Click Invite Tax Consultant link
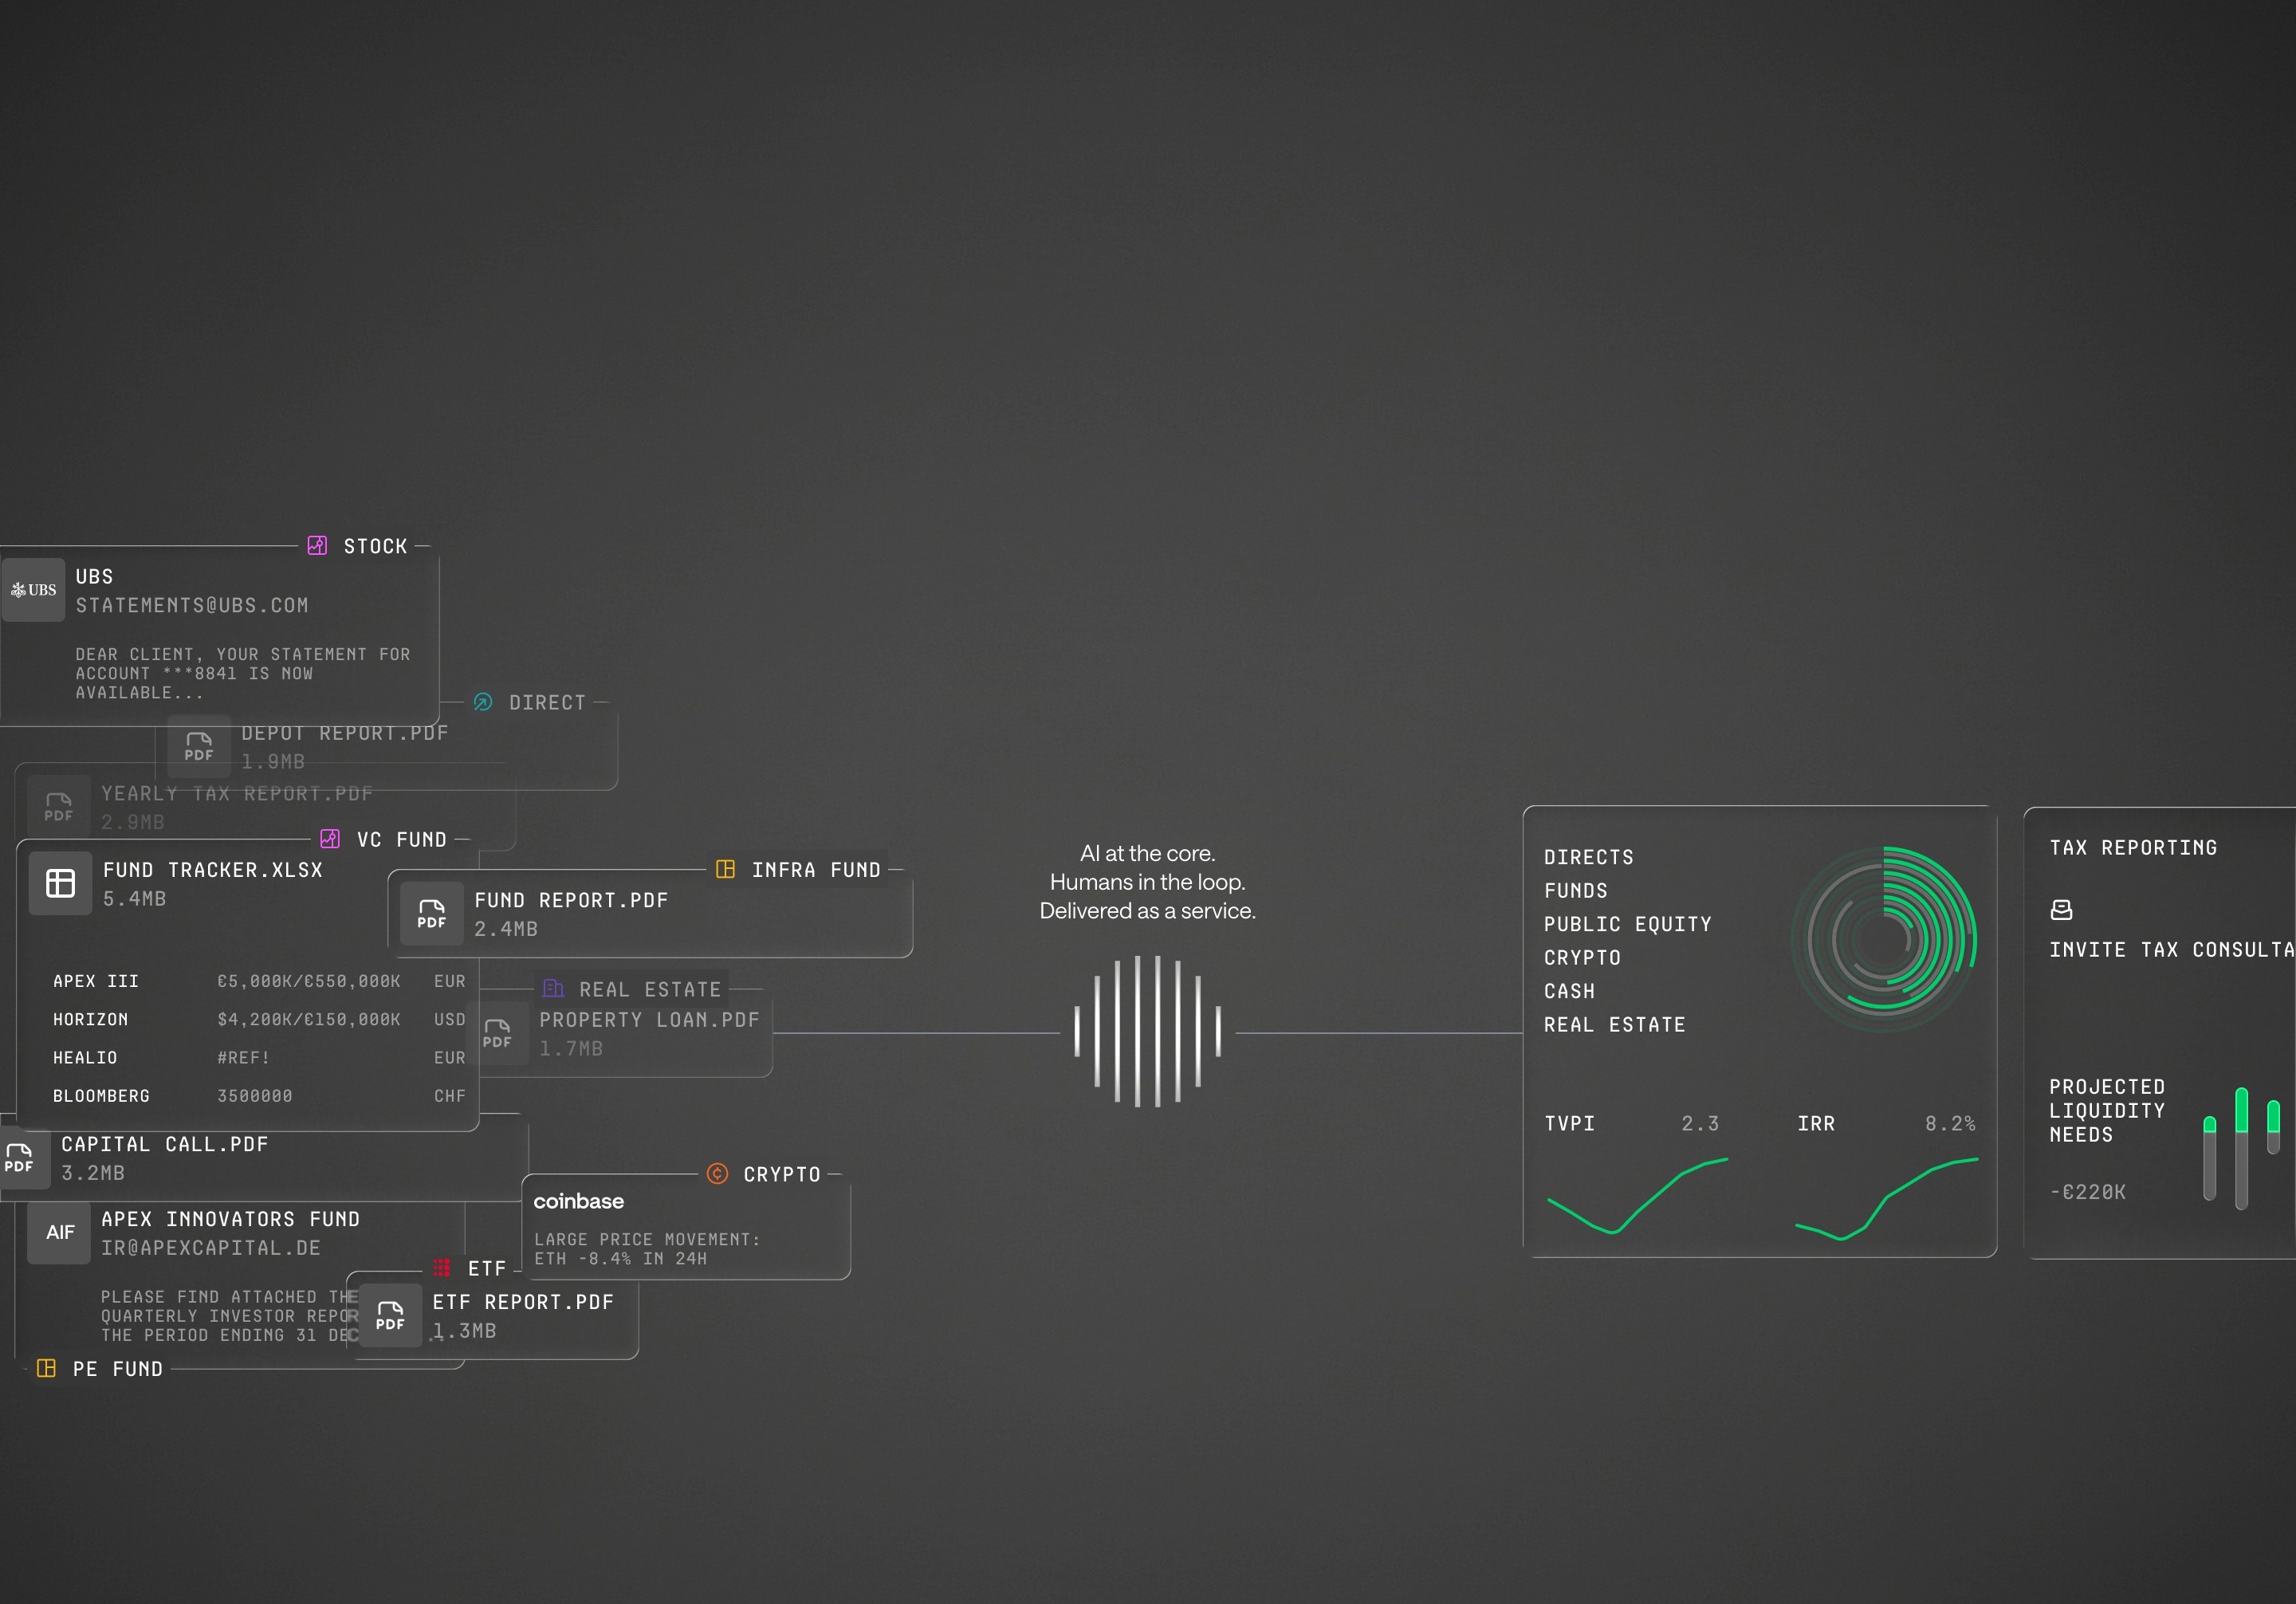 point(2170,950)
